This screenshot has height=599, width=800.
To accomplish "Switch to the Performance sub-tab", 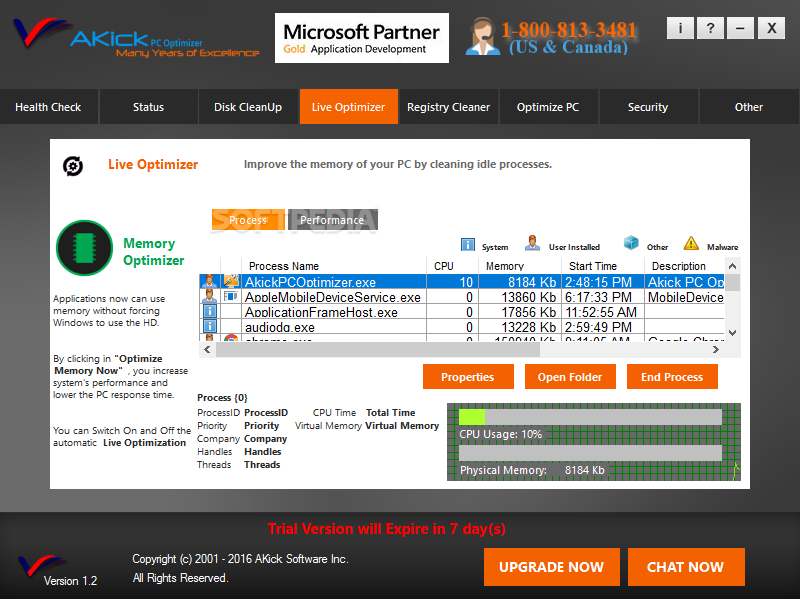I will 332,220.
